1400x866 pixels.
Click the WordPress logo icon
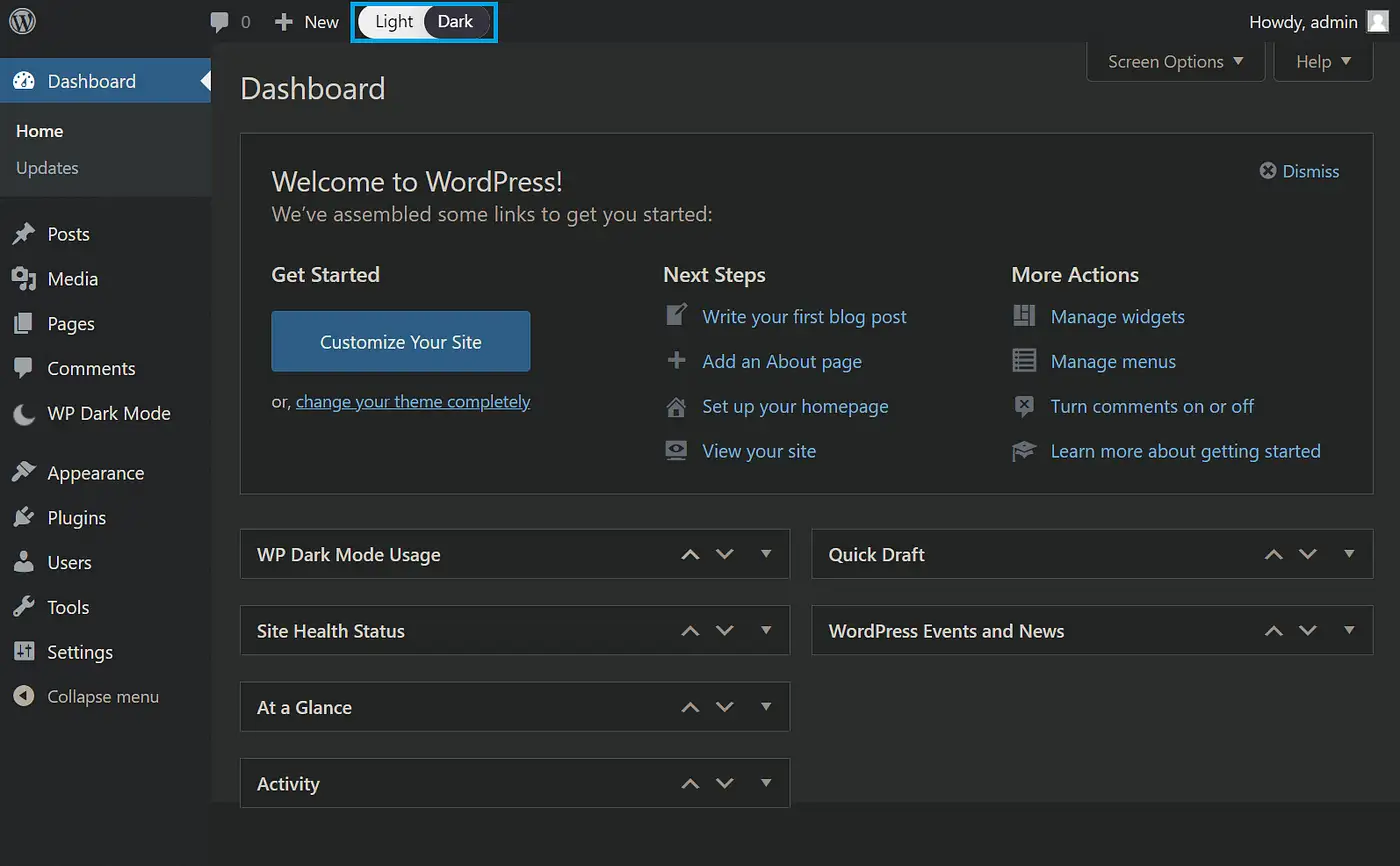22,21
